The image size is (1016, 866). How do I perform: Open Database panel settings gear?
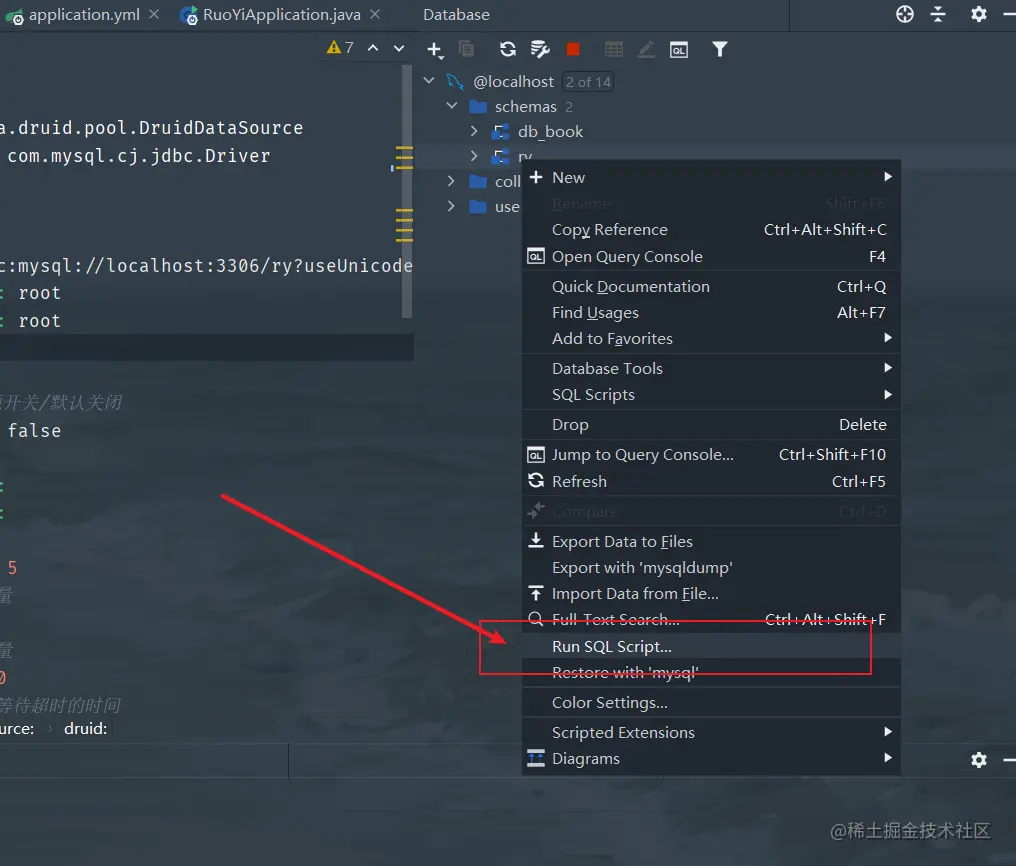[x=978, y=14]
